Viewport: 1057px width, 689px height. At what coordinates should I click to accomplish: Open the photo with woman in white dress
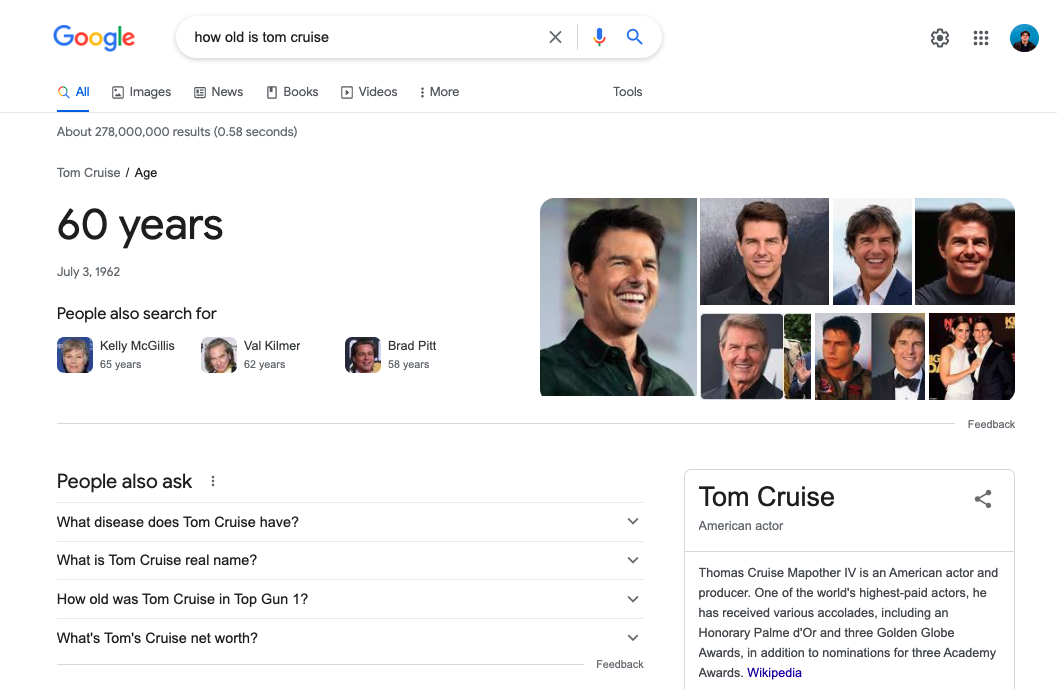tap(971, 357)
